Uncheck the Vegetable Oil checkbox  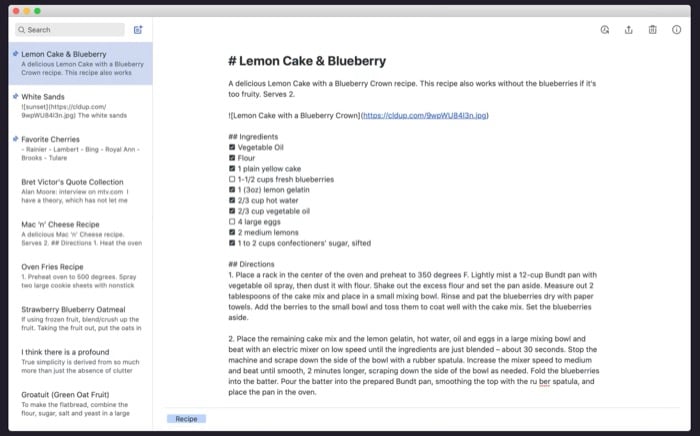coord(232,148)
